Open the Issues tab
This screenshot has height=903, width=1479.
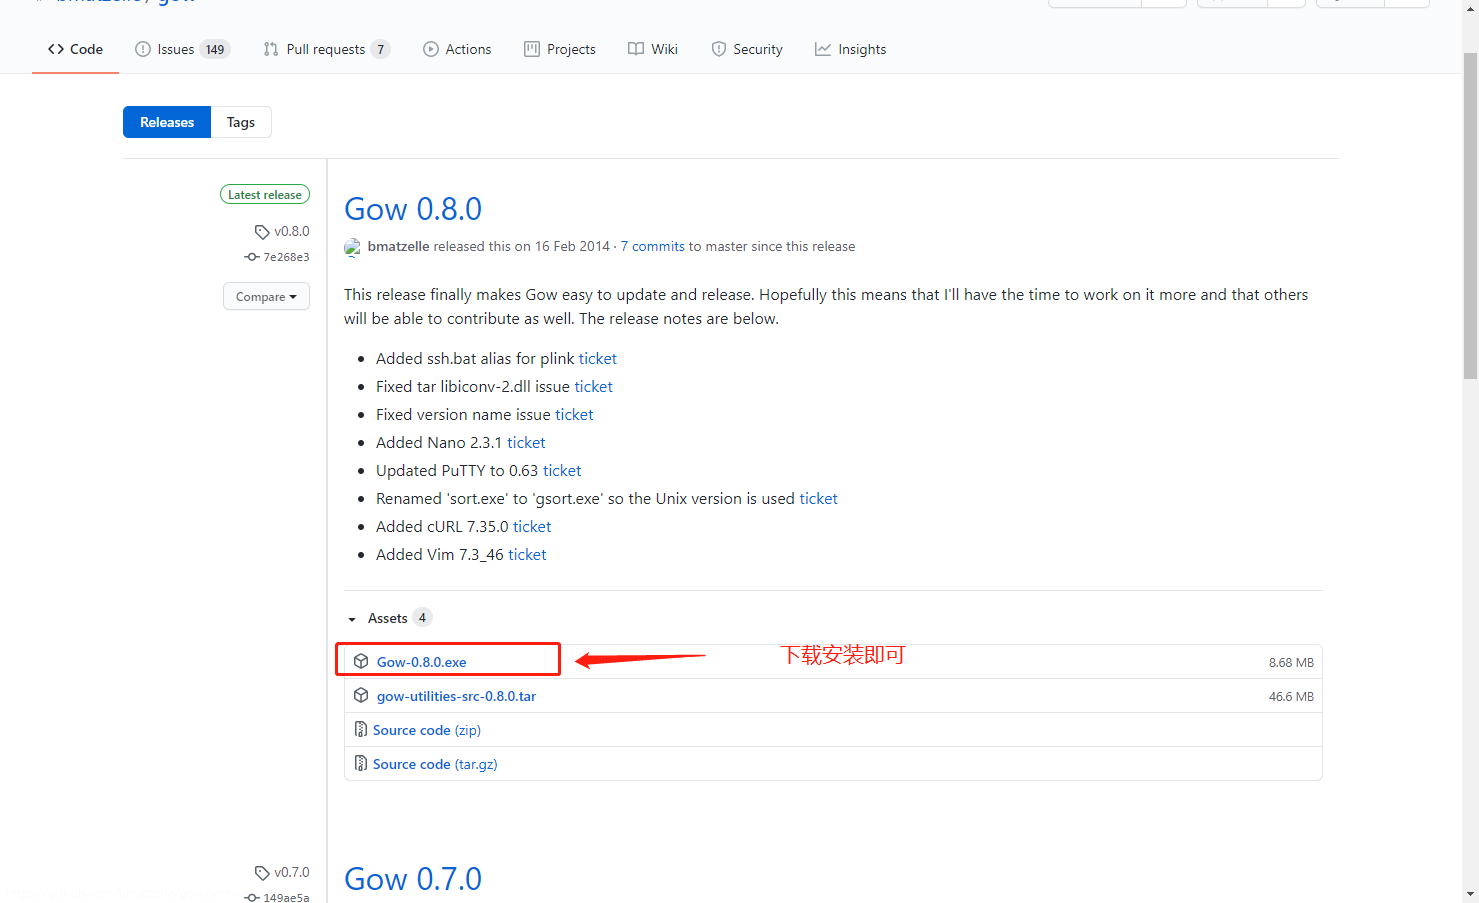point(182,49)
